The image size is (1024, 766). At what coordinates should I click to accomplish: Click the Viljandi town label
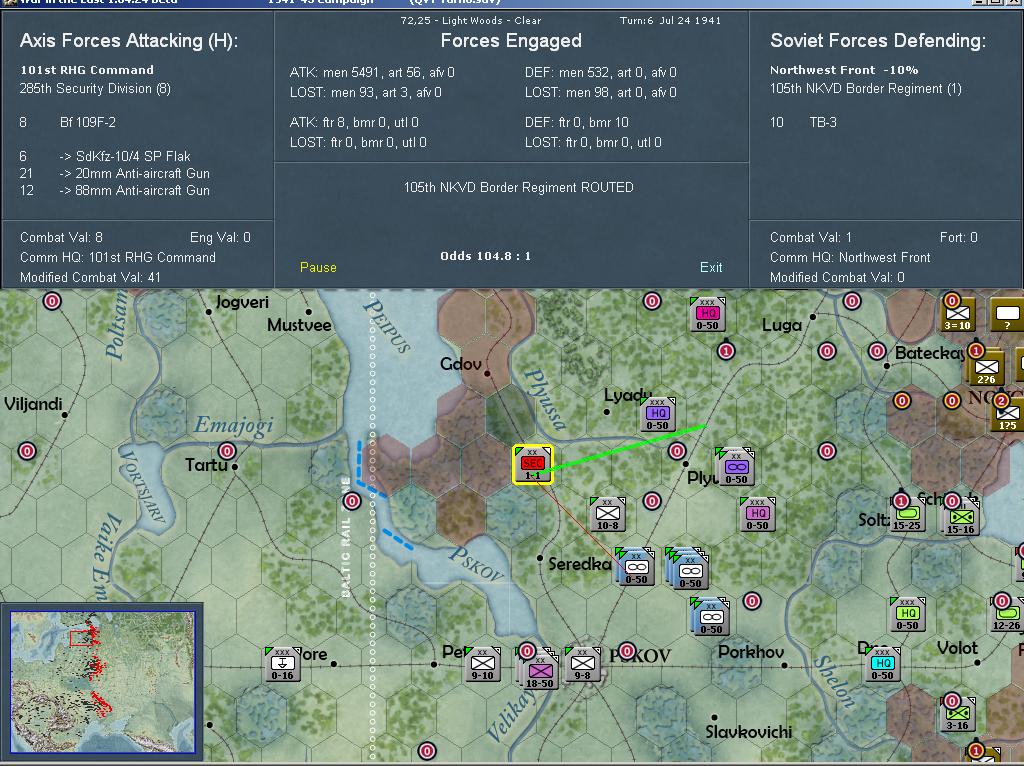[33, 404]
